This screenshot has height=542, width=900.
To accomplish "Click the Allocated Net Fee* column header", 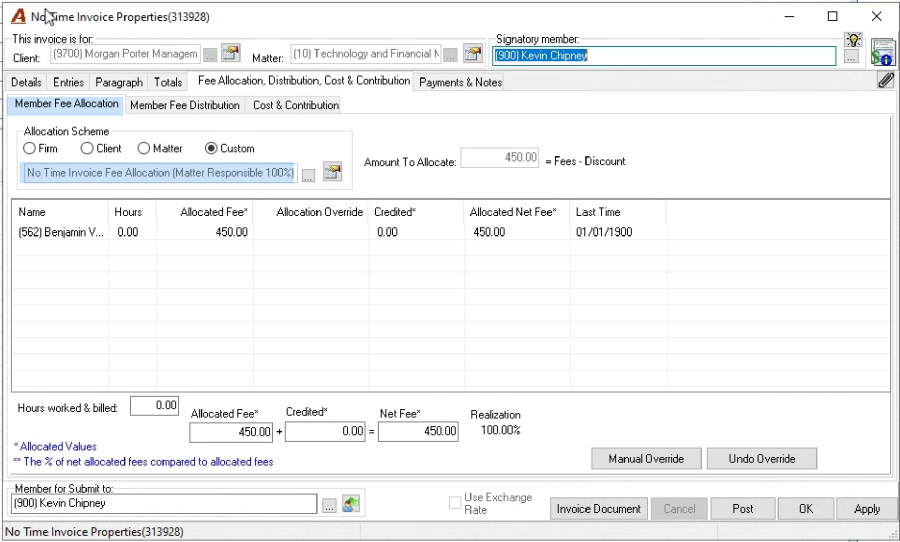I will tap(517, 212).
